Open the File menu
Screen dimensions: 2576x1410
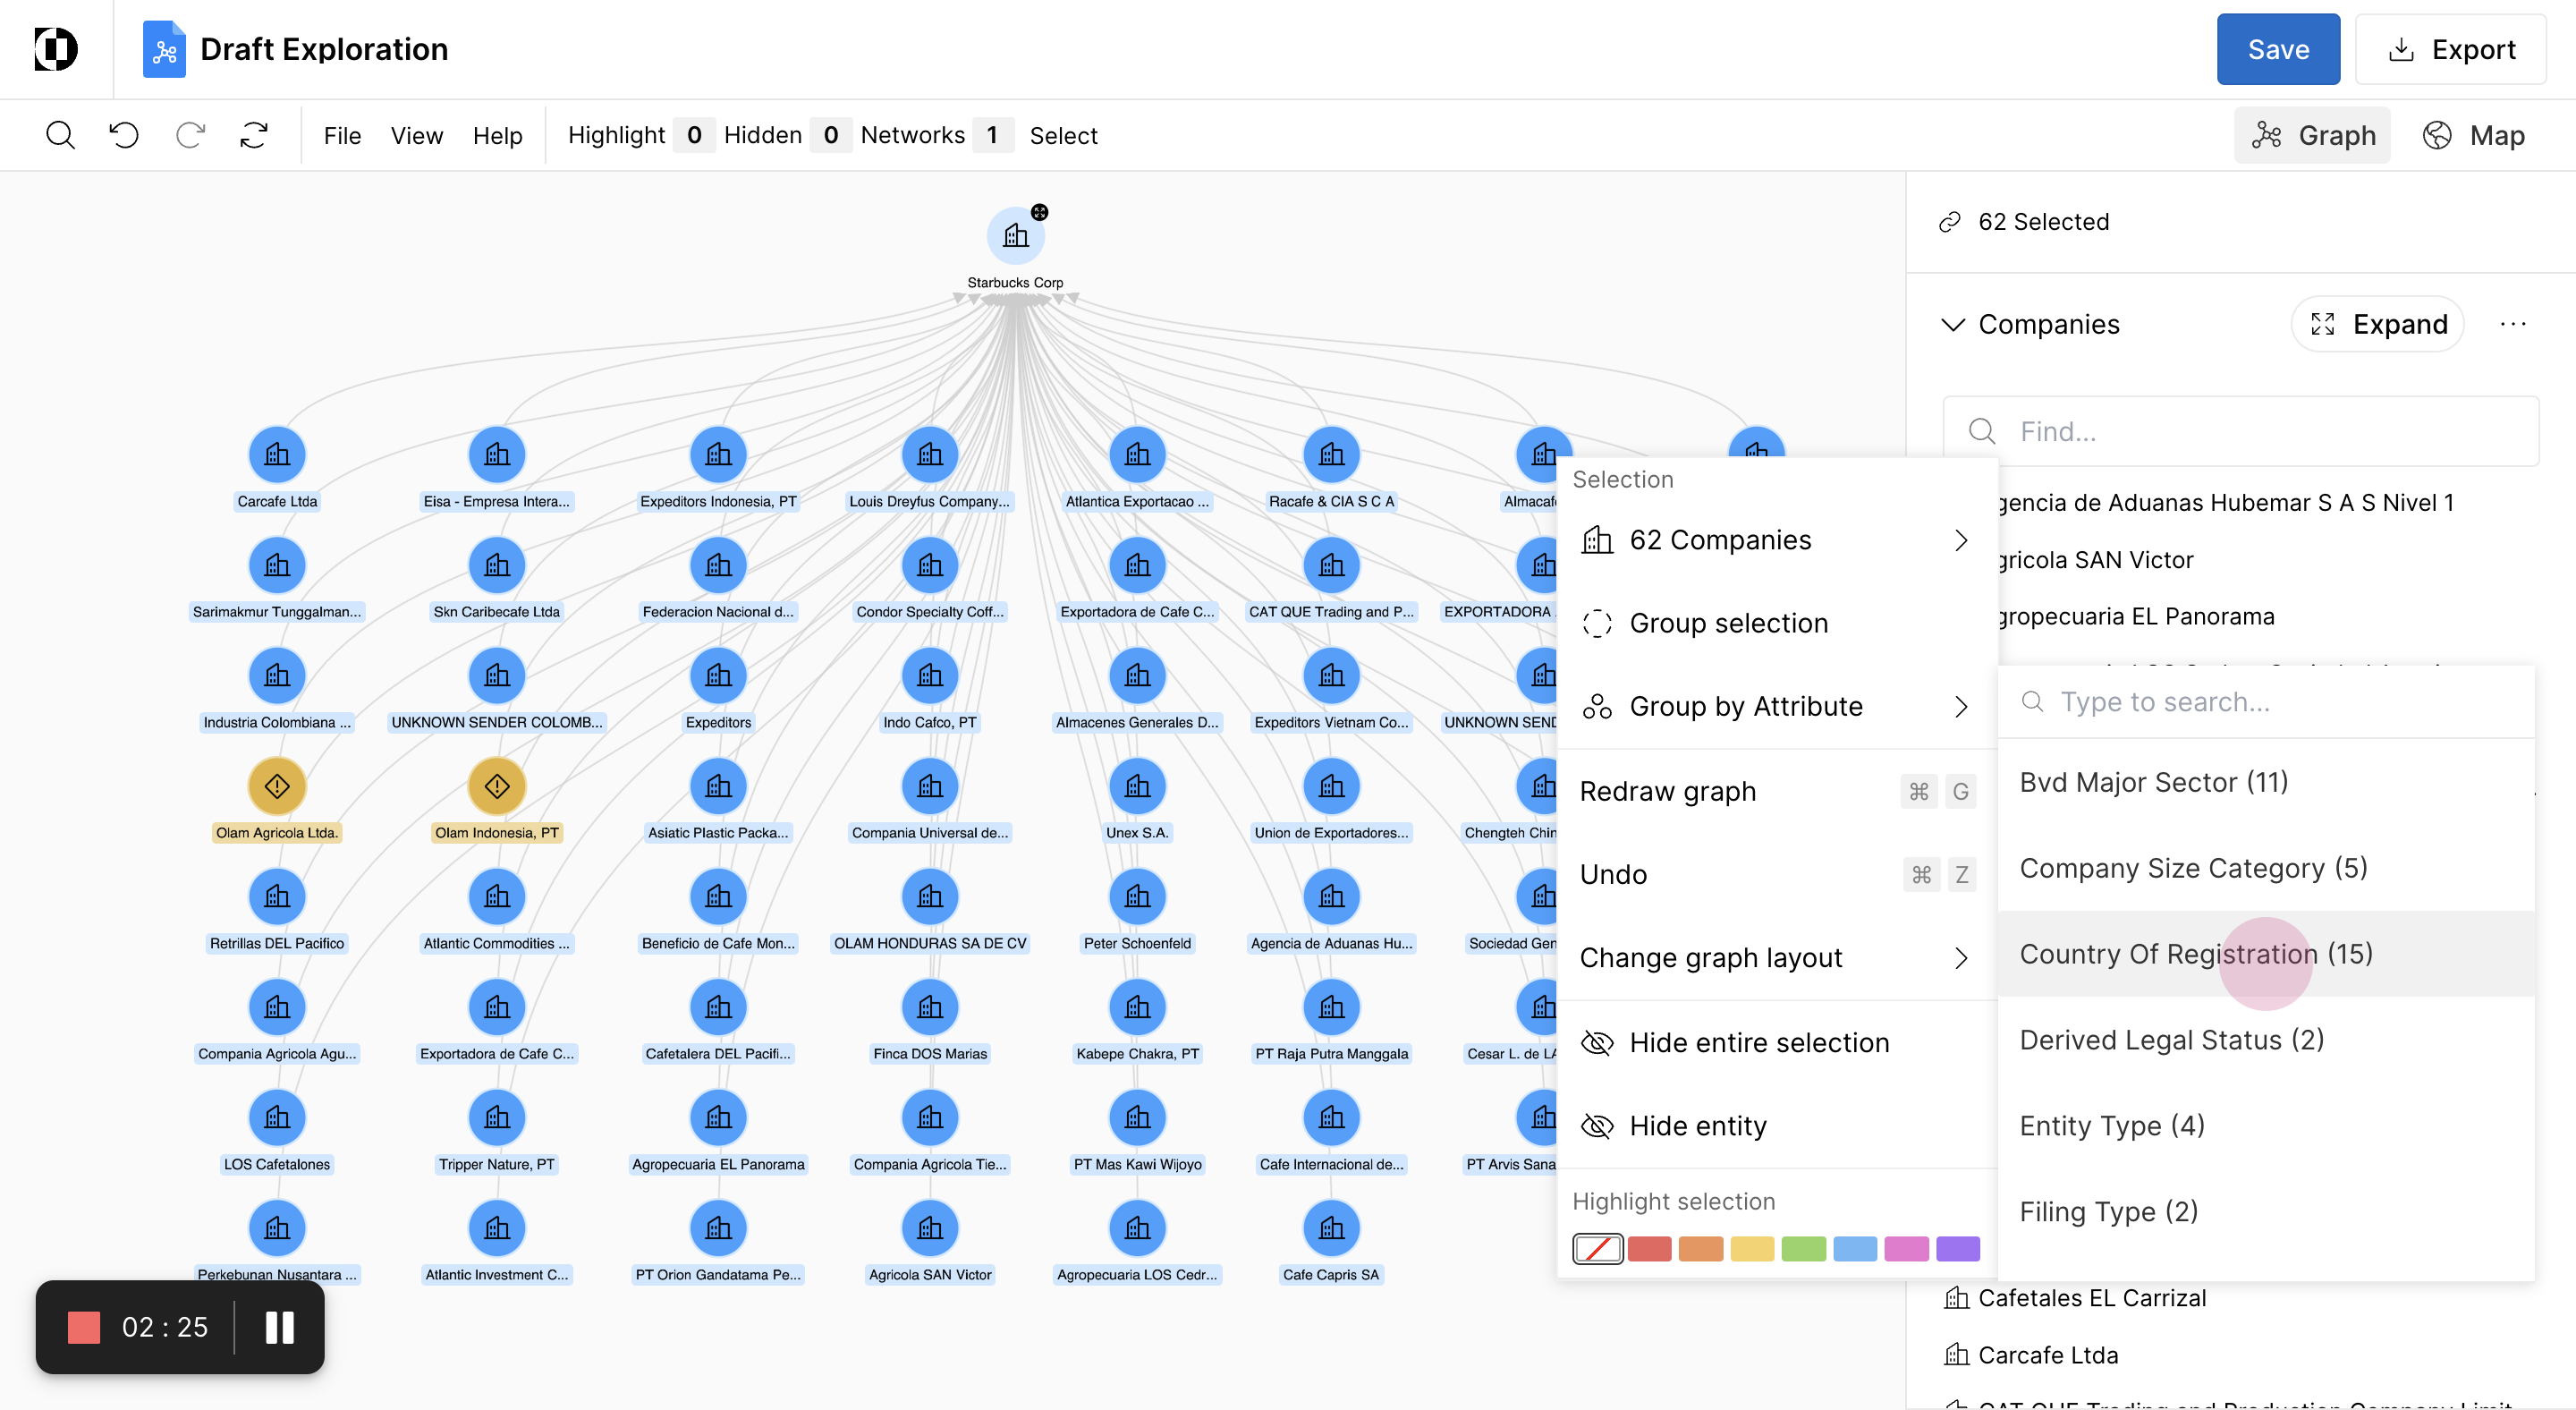342,135
